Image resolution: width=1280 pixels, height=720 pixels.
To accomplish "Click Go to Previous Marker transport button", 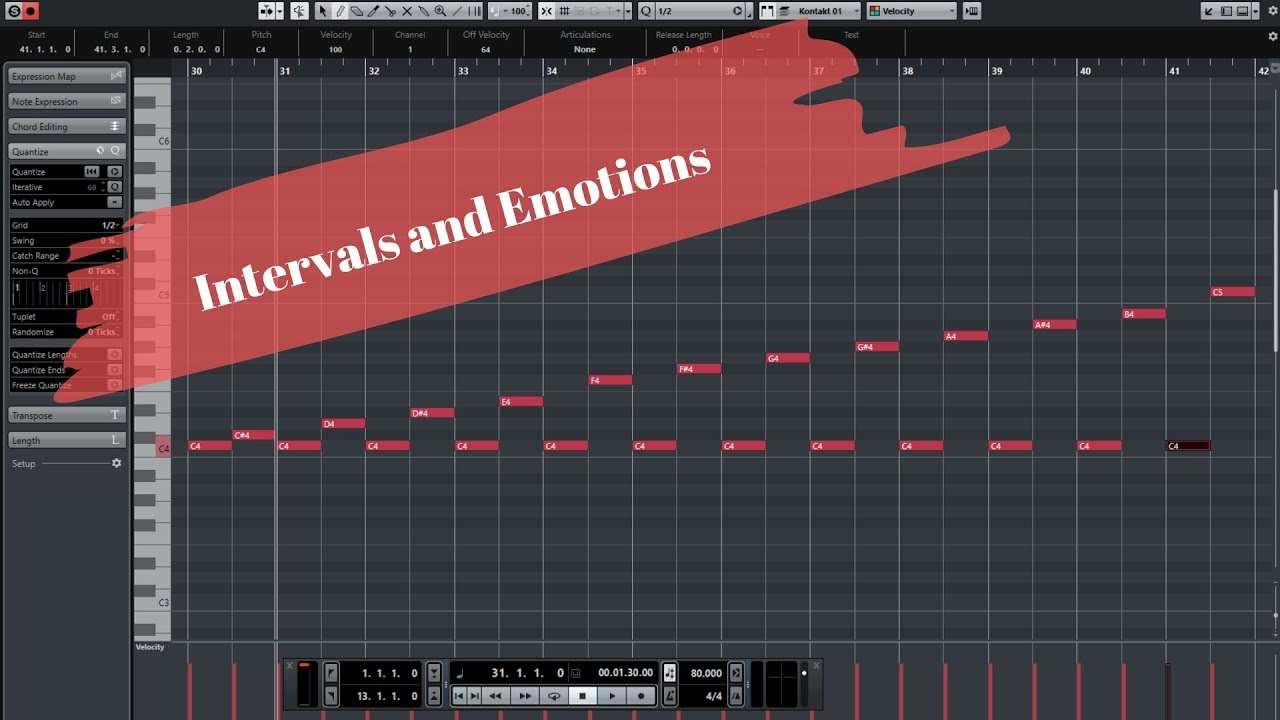I will [x=459, y=696].
